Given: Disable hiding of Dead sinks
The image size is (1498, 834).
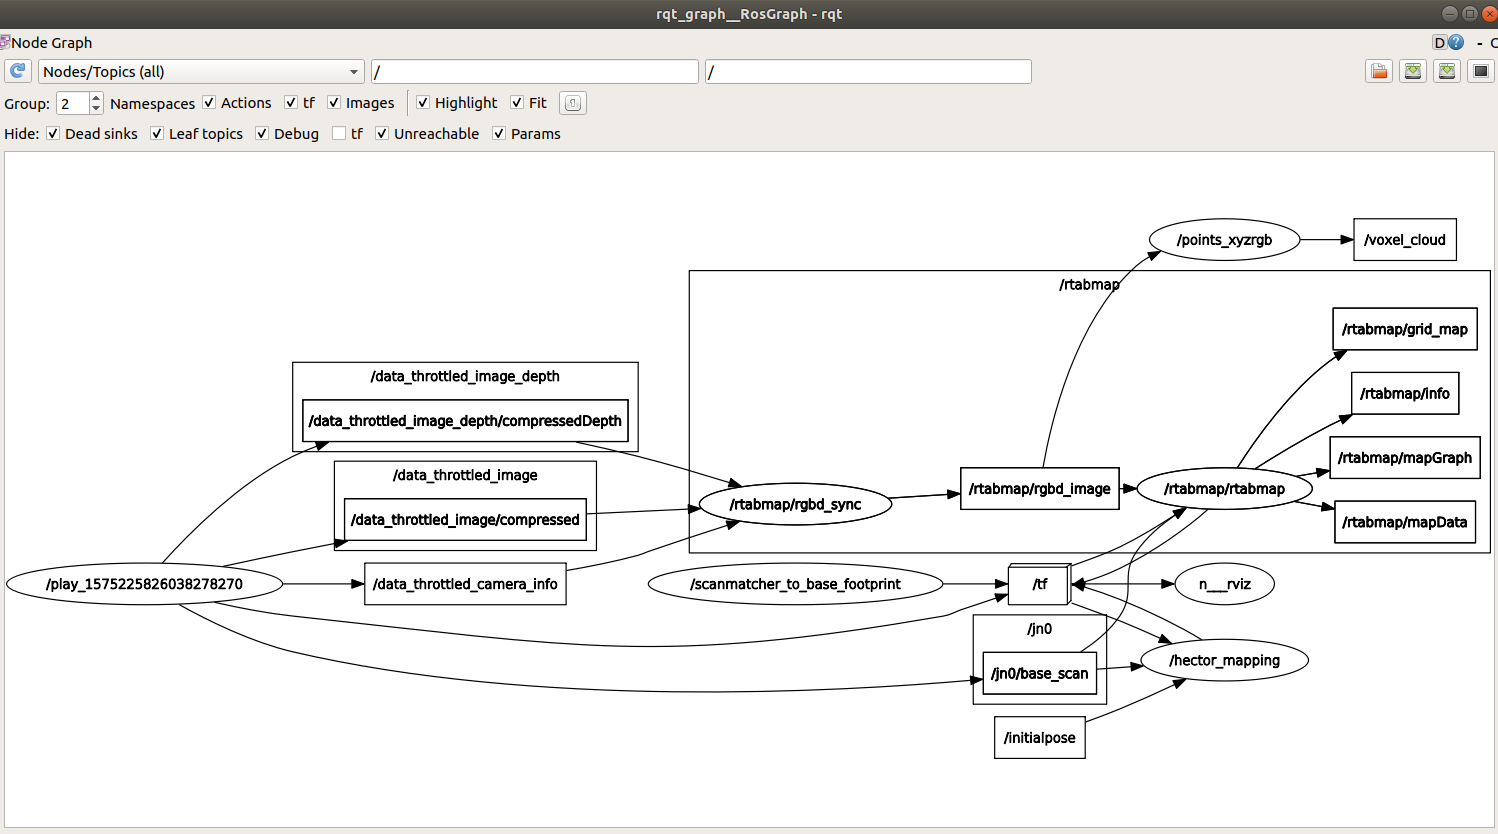Looking at the screenshot, I should [x=53, y=134].
